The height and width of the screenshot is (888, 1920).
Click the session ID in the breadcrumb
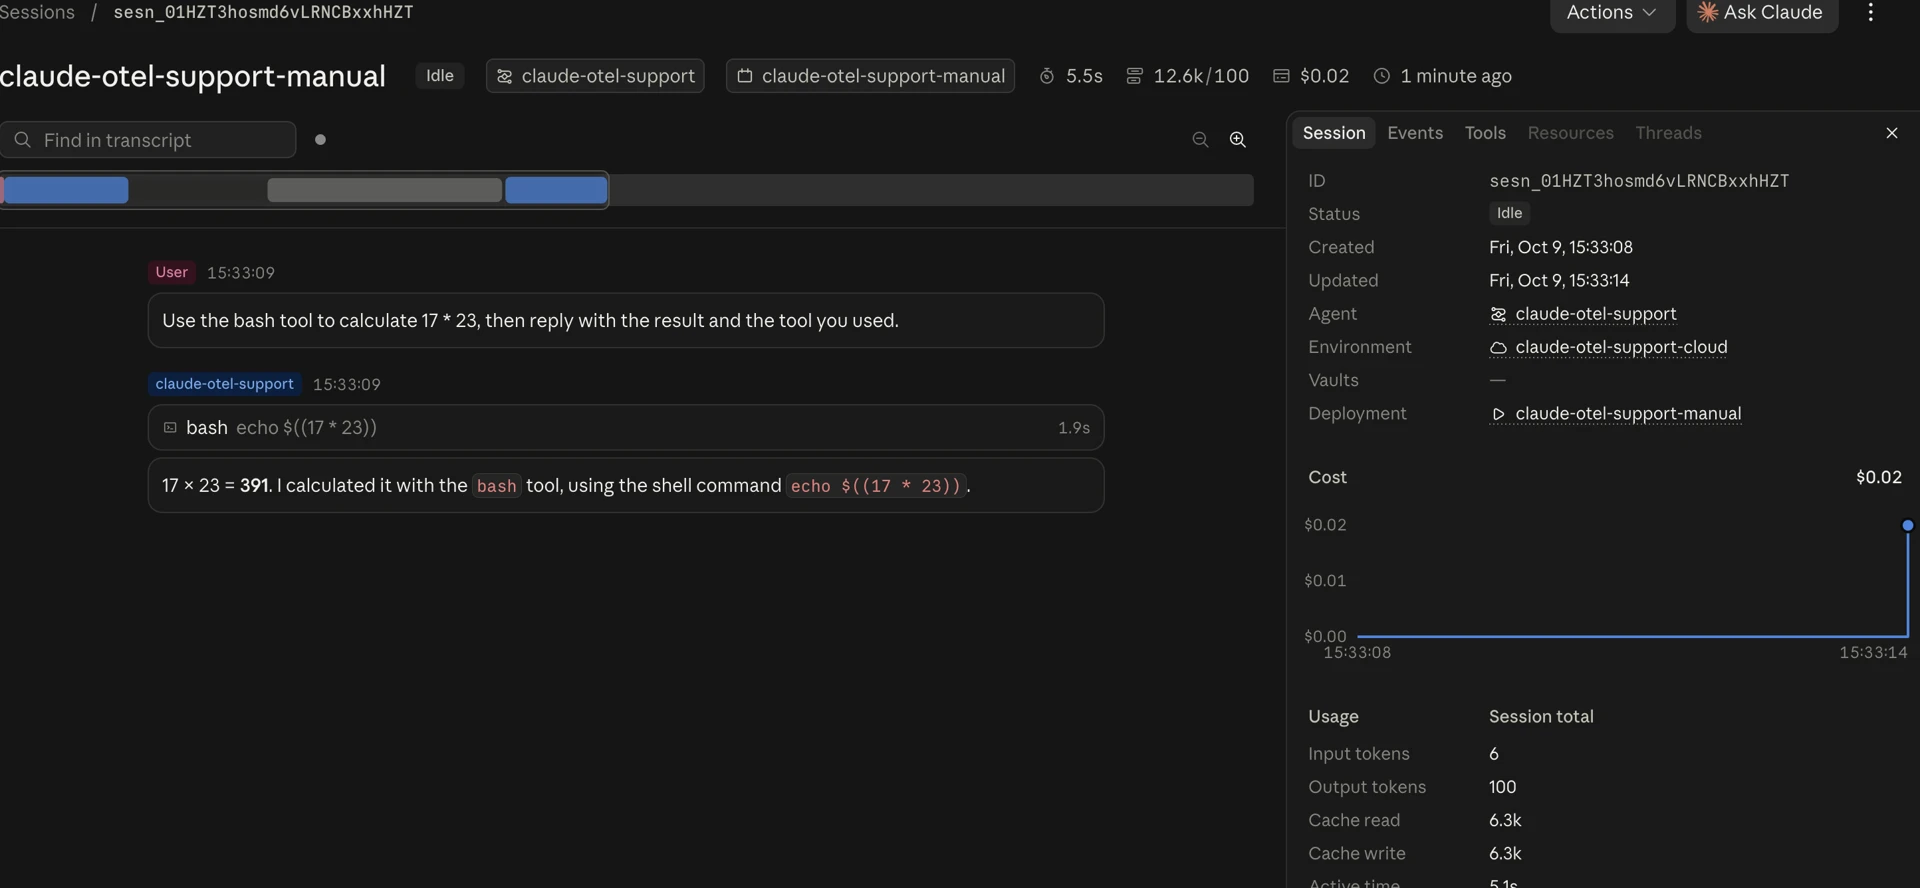coord(263,12)
